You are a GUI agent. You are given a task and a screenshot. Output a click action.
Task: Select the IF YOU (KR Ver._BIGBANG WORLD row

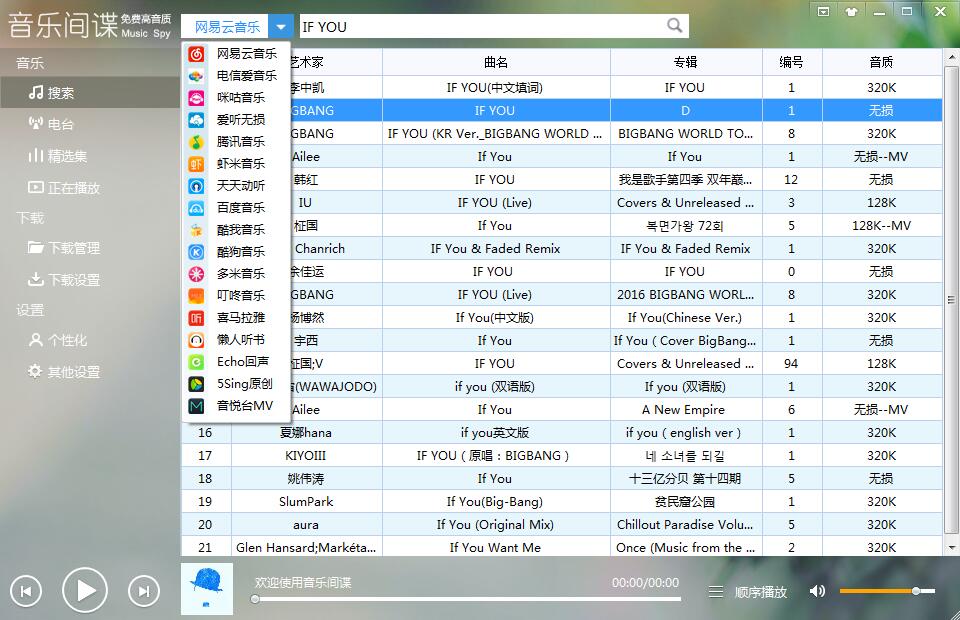561,133
